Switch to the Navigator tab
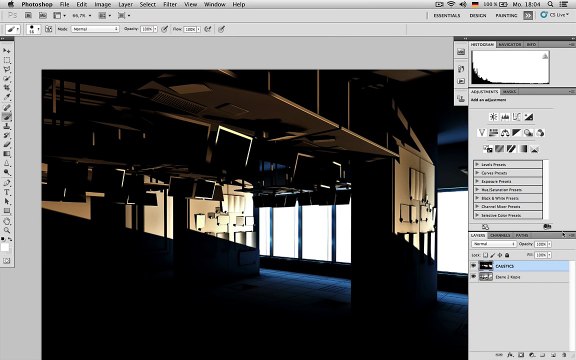 pos(510,44)
